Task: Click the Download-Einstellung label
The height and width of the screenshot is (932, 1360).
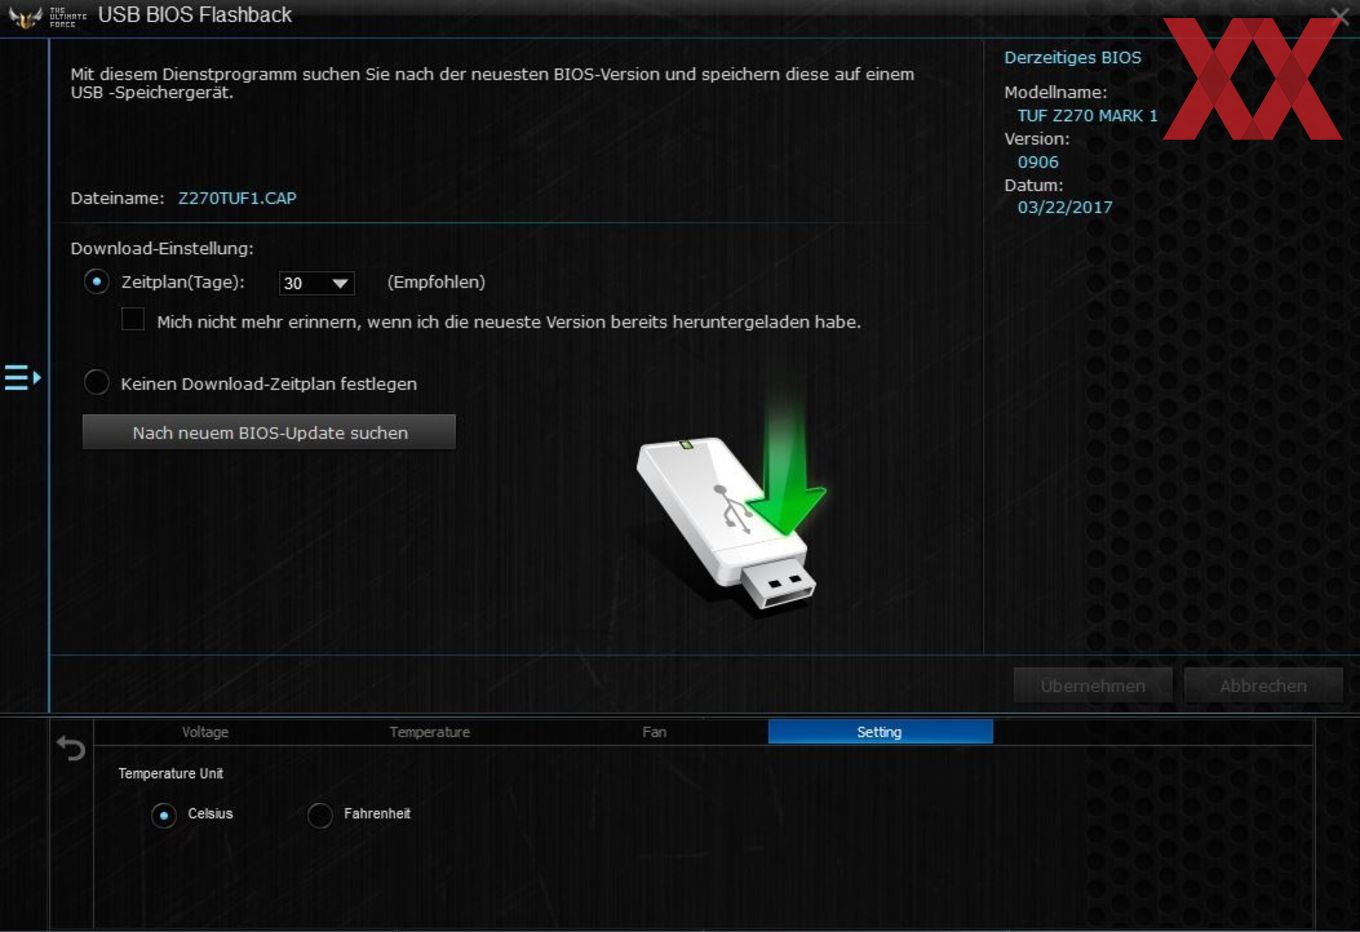Action: pyautogui.click(x=162, y=248)
